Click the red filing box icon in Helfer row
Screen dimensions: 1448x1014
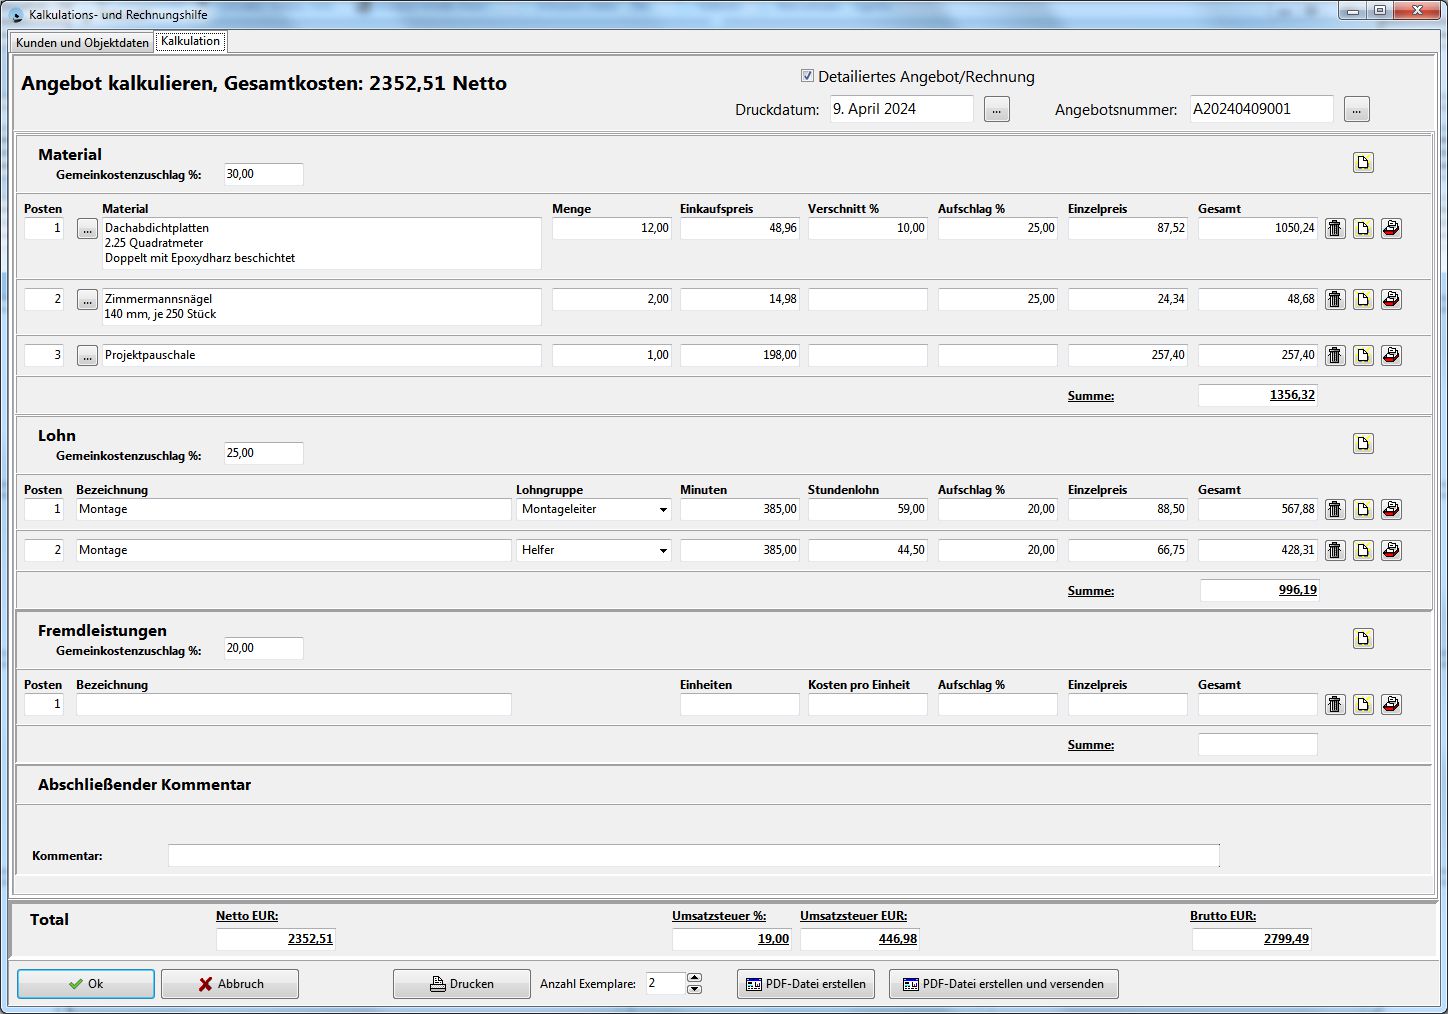point(1391,551)
